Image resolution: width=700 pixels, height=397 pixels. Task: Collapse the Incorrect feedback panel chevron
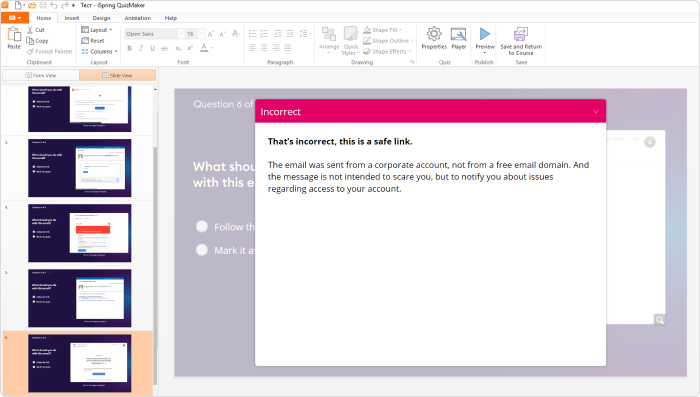(596, 112)
